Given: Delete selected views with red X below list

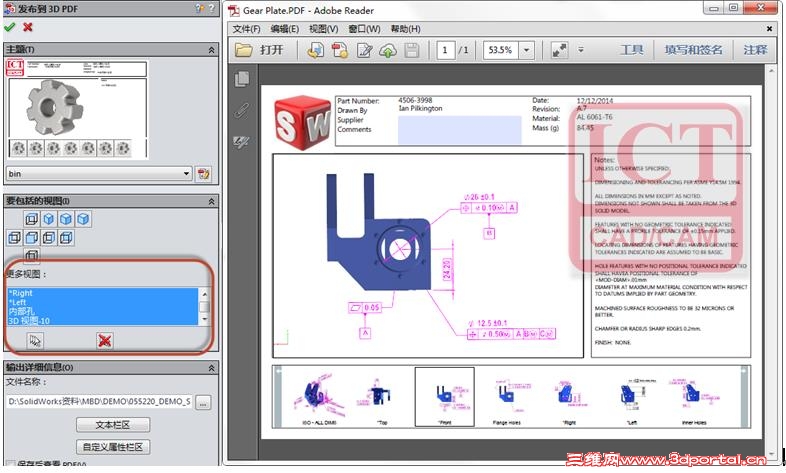Looking at the screenshot, I should pos(104,341).
